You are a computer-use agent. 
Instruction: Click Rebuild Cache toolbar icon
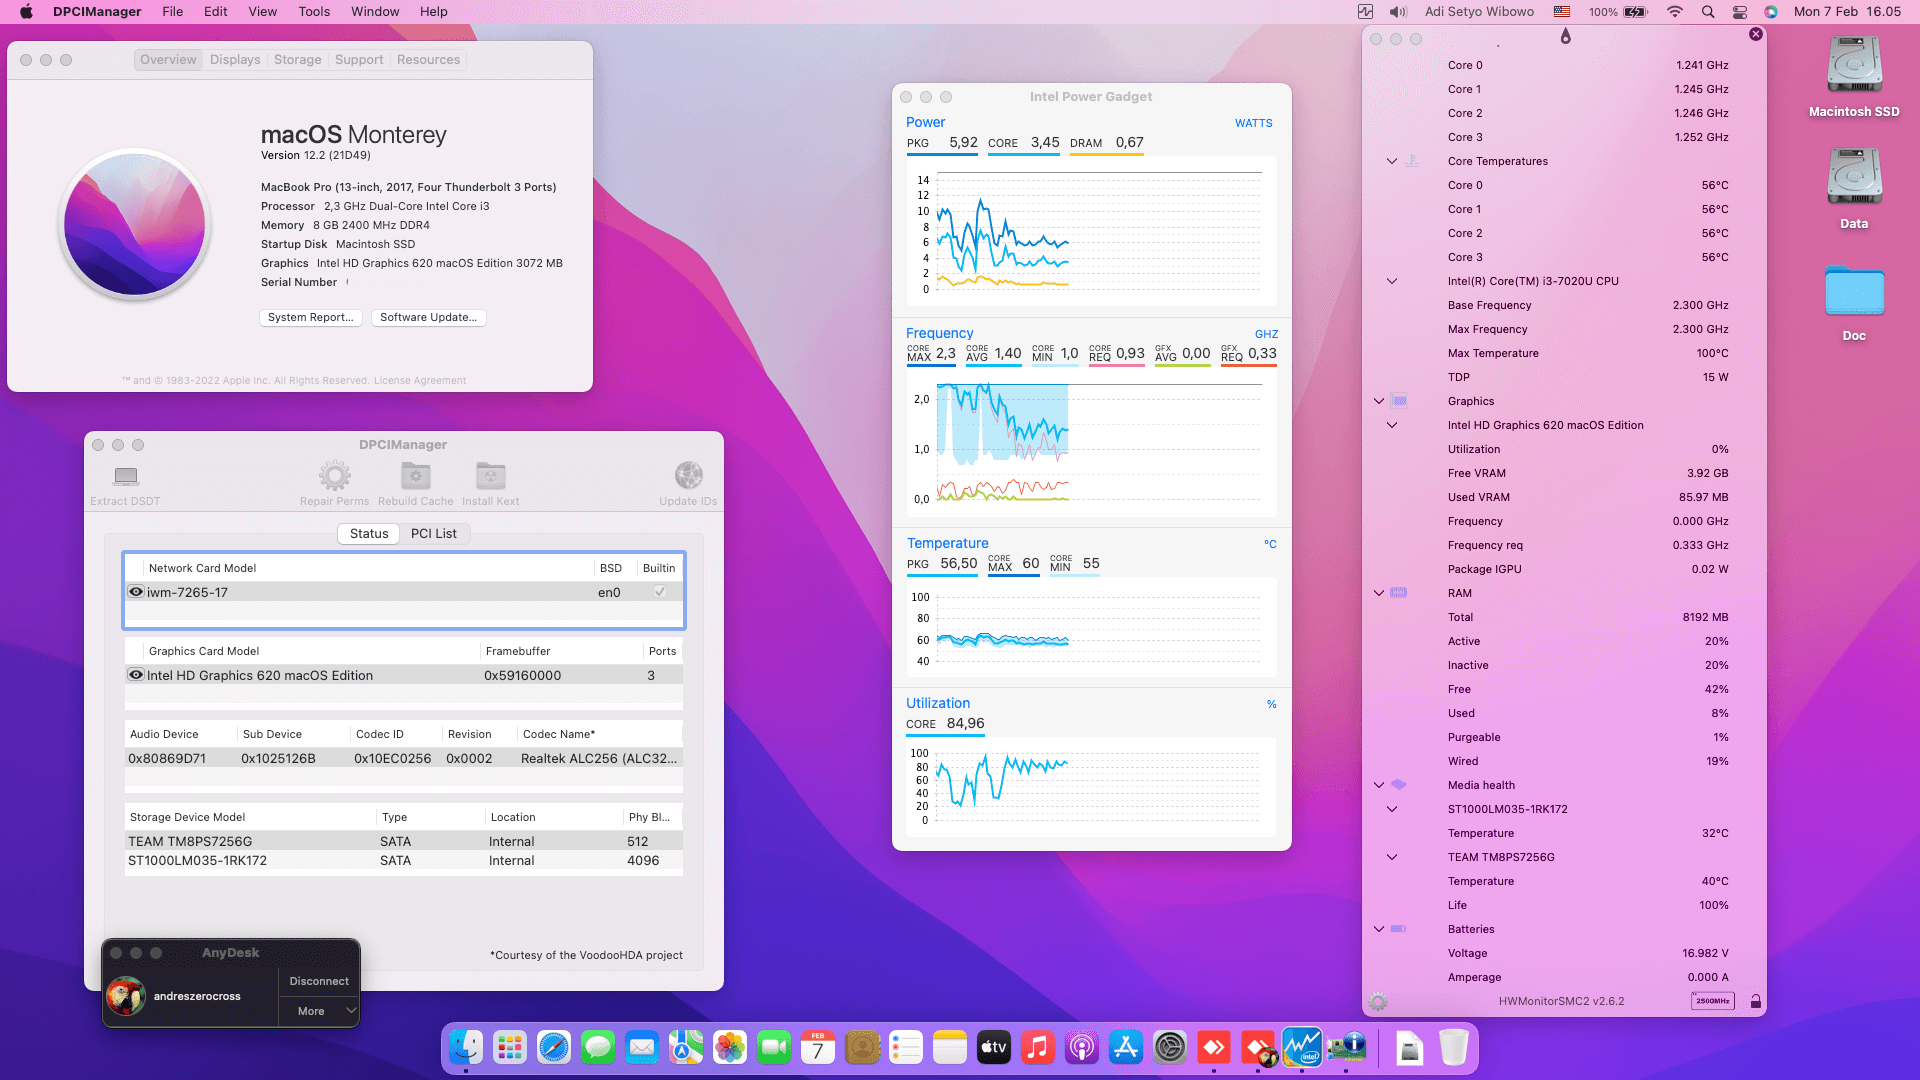(415, 475)
